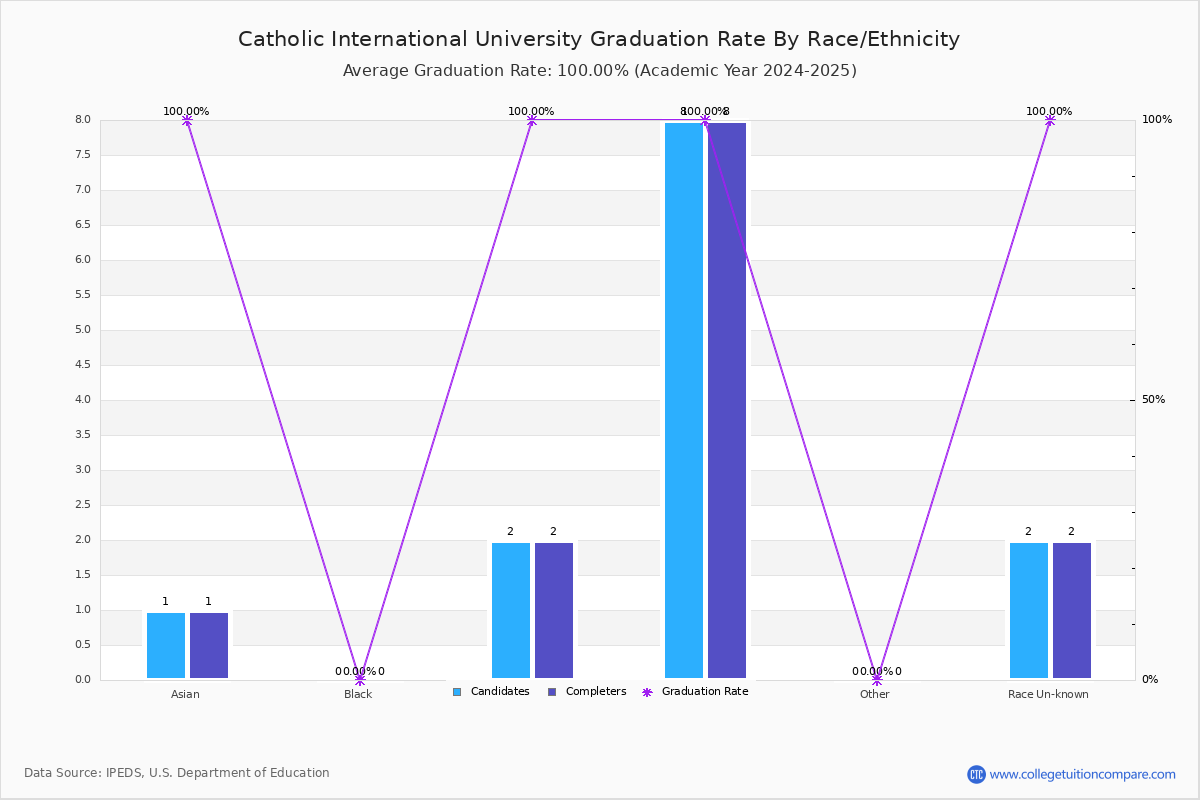Toggle the Candidates legend label
The width and height of the screenshot is (1200, 800).
(x=500, y=692)
